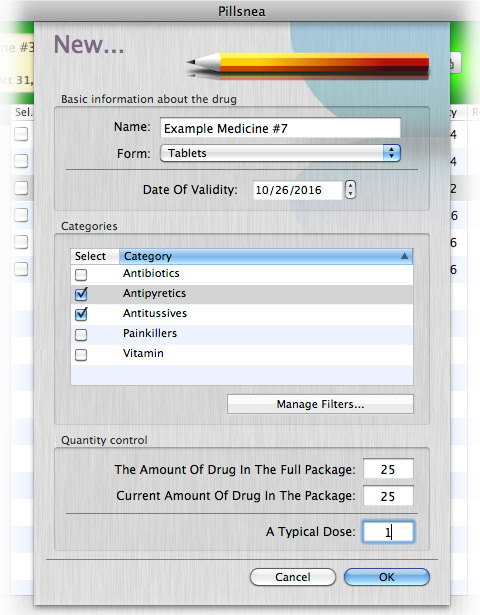The image size is (480, 615).
Task: Click the Current Amount Of Drug field
Action: pyautogui.click(x=388, y=496)
